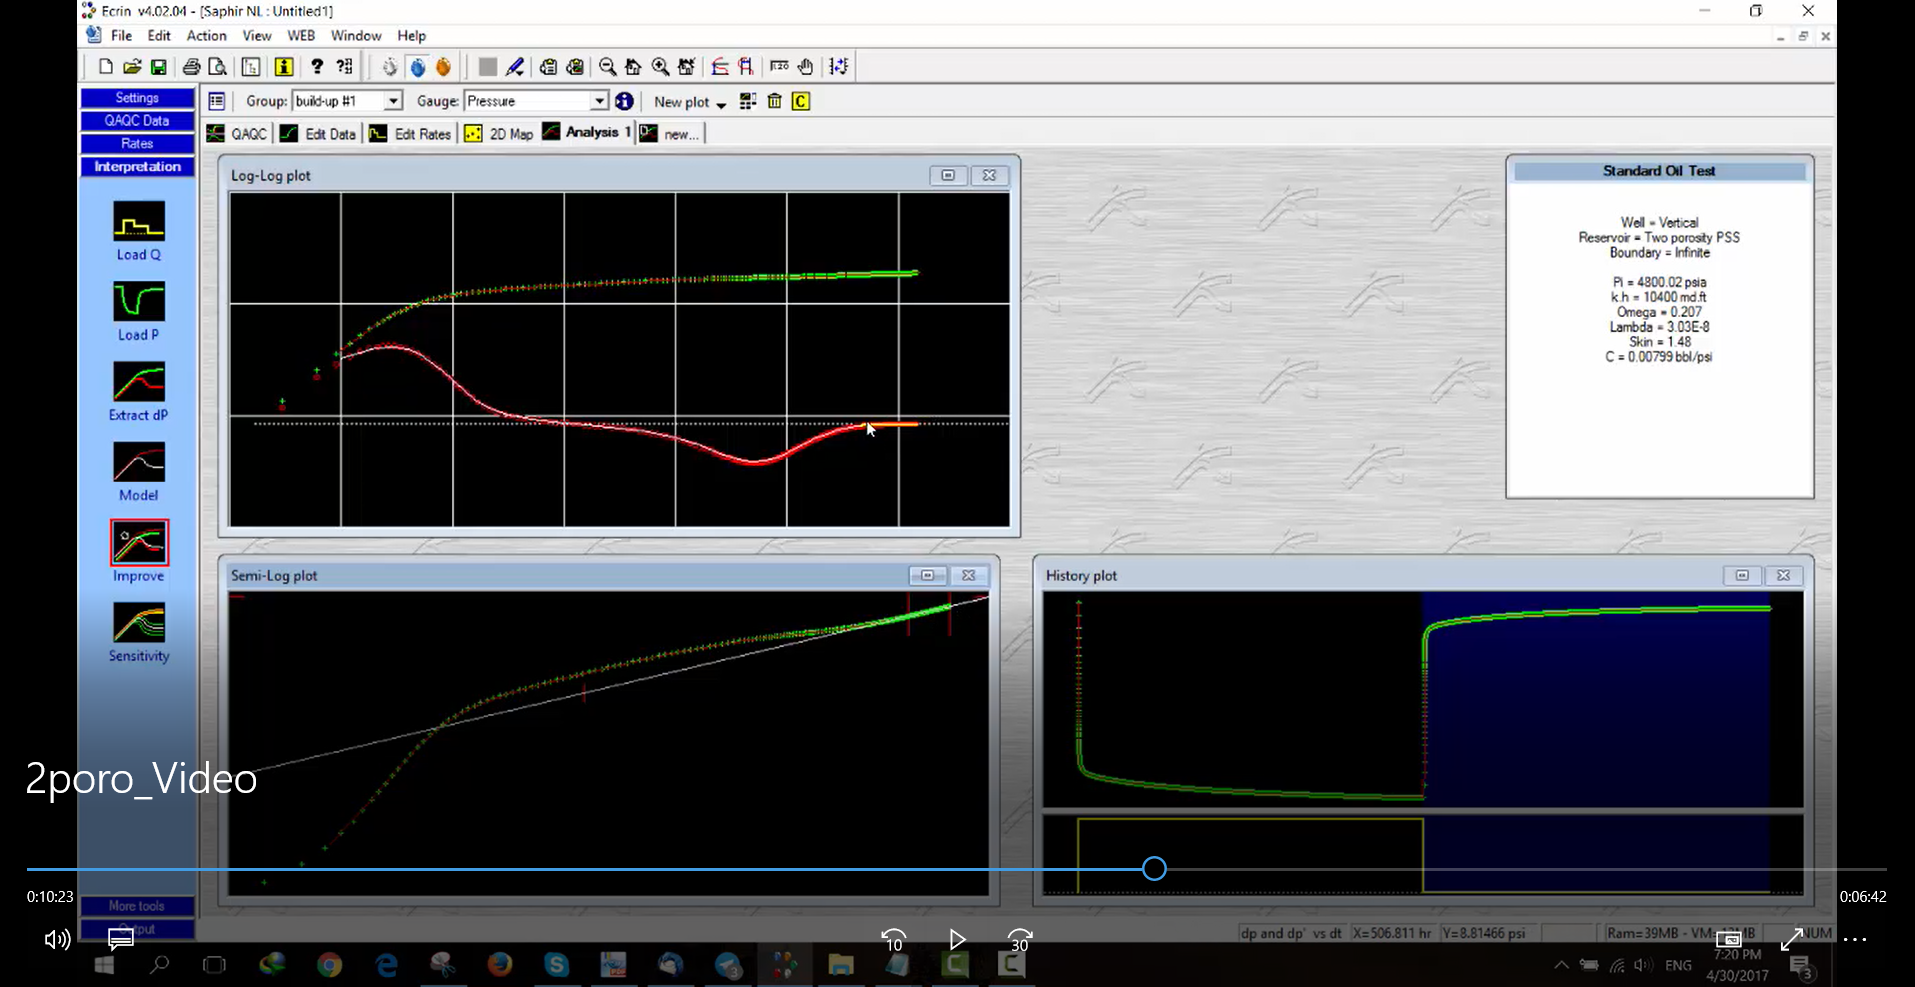Image resolution: width=1915 pixels, height=987 pixels.
Task: Click the yellow C icon in plot toolbar
Action: (x=801, y=101)
